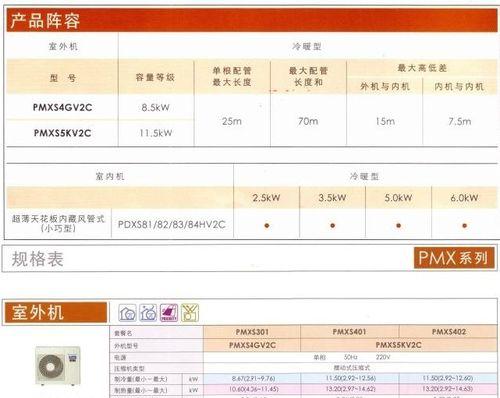Click the 10.60(4.36~11.45) heating value
The width and height of the screenshot is (500, 398).
click(253, 389)
